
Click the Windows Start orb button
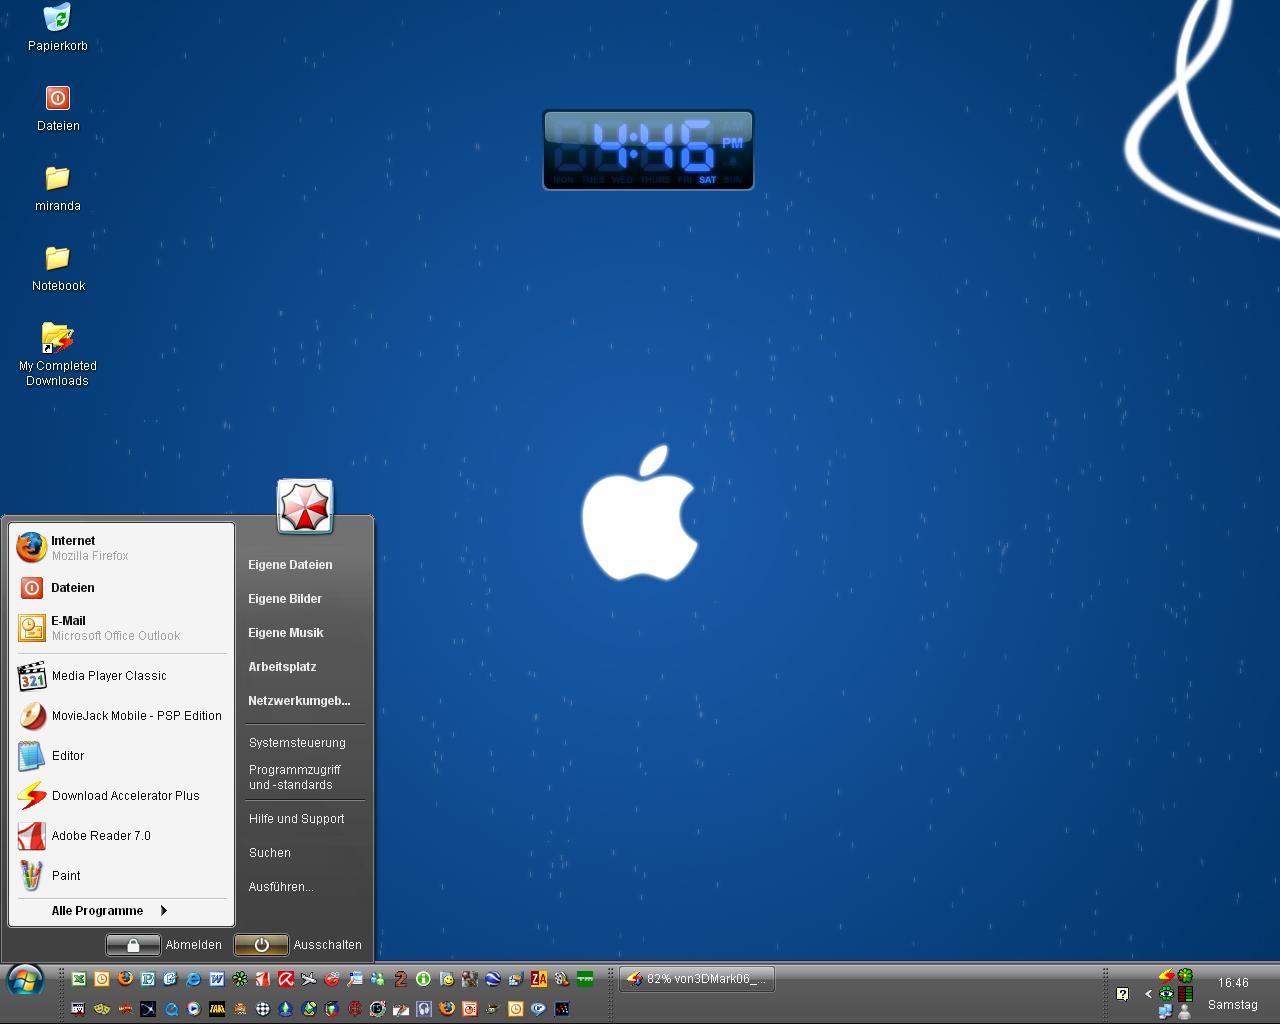[25, 981]
